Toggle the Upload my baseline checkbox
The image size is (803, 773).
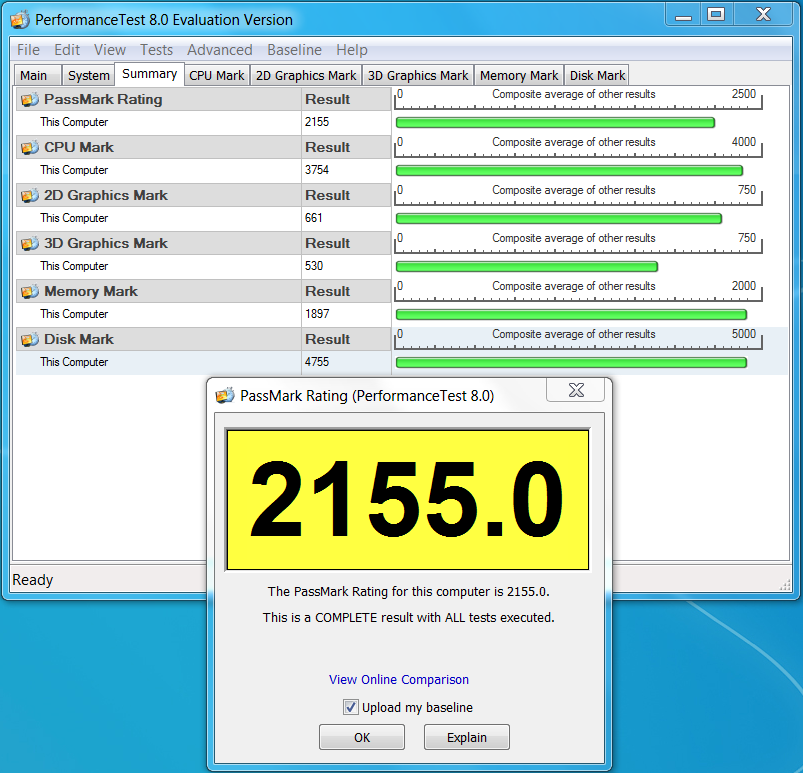pos(351,707)
